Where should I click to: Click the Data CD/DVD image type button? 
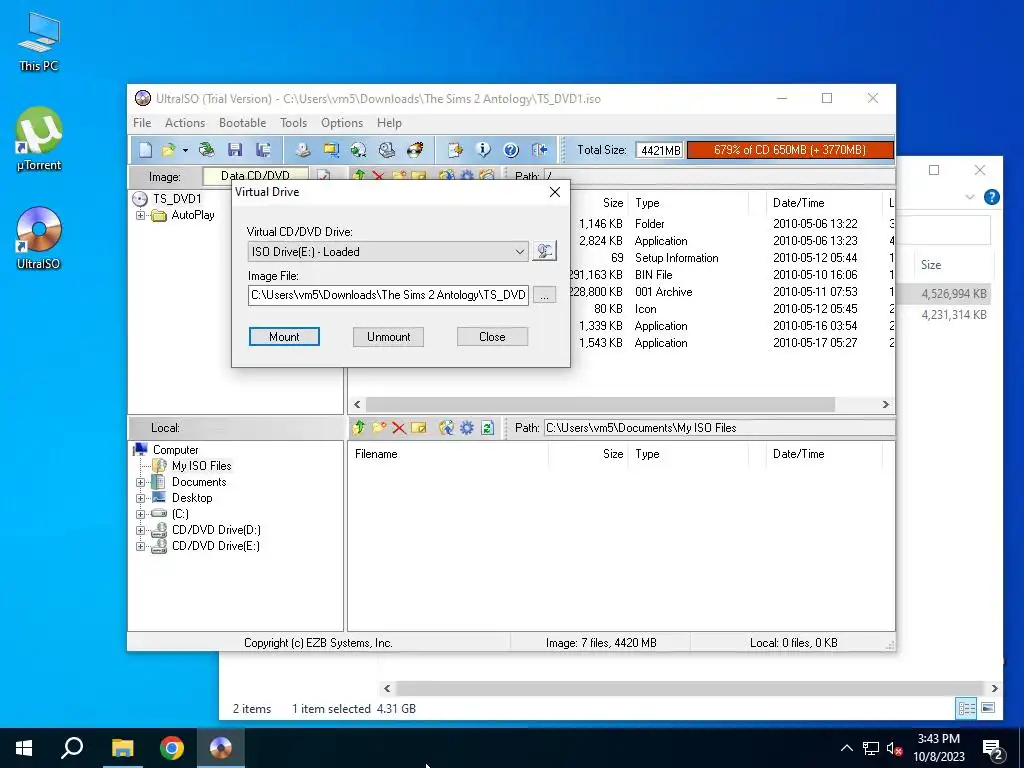(x=255, y=176)
